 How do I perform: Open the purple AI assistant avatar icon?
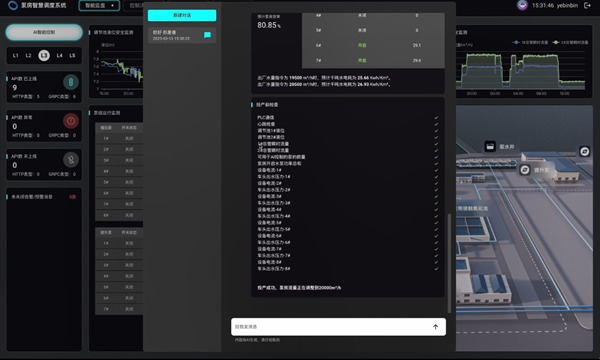522,5
